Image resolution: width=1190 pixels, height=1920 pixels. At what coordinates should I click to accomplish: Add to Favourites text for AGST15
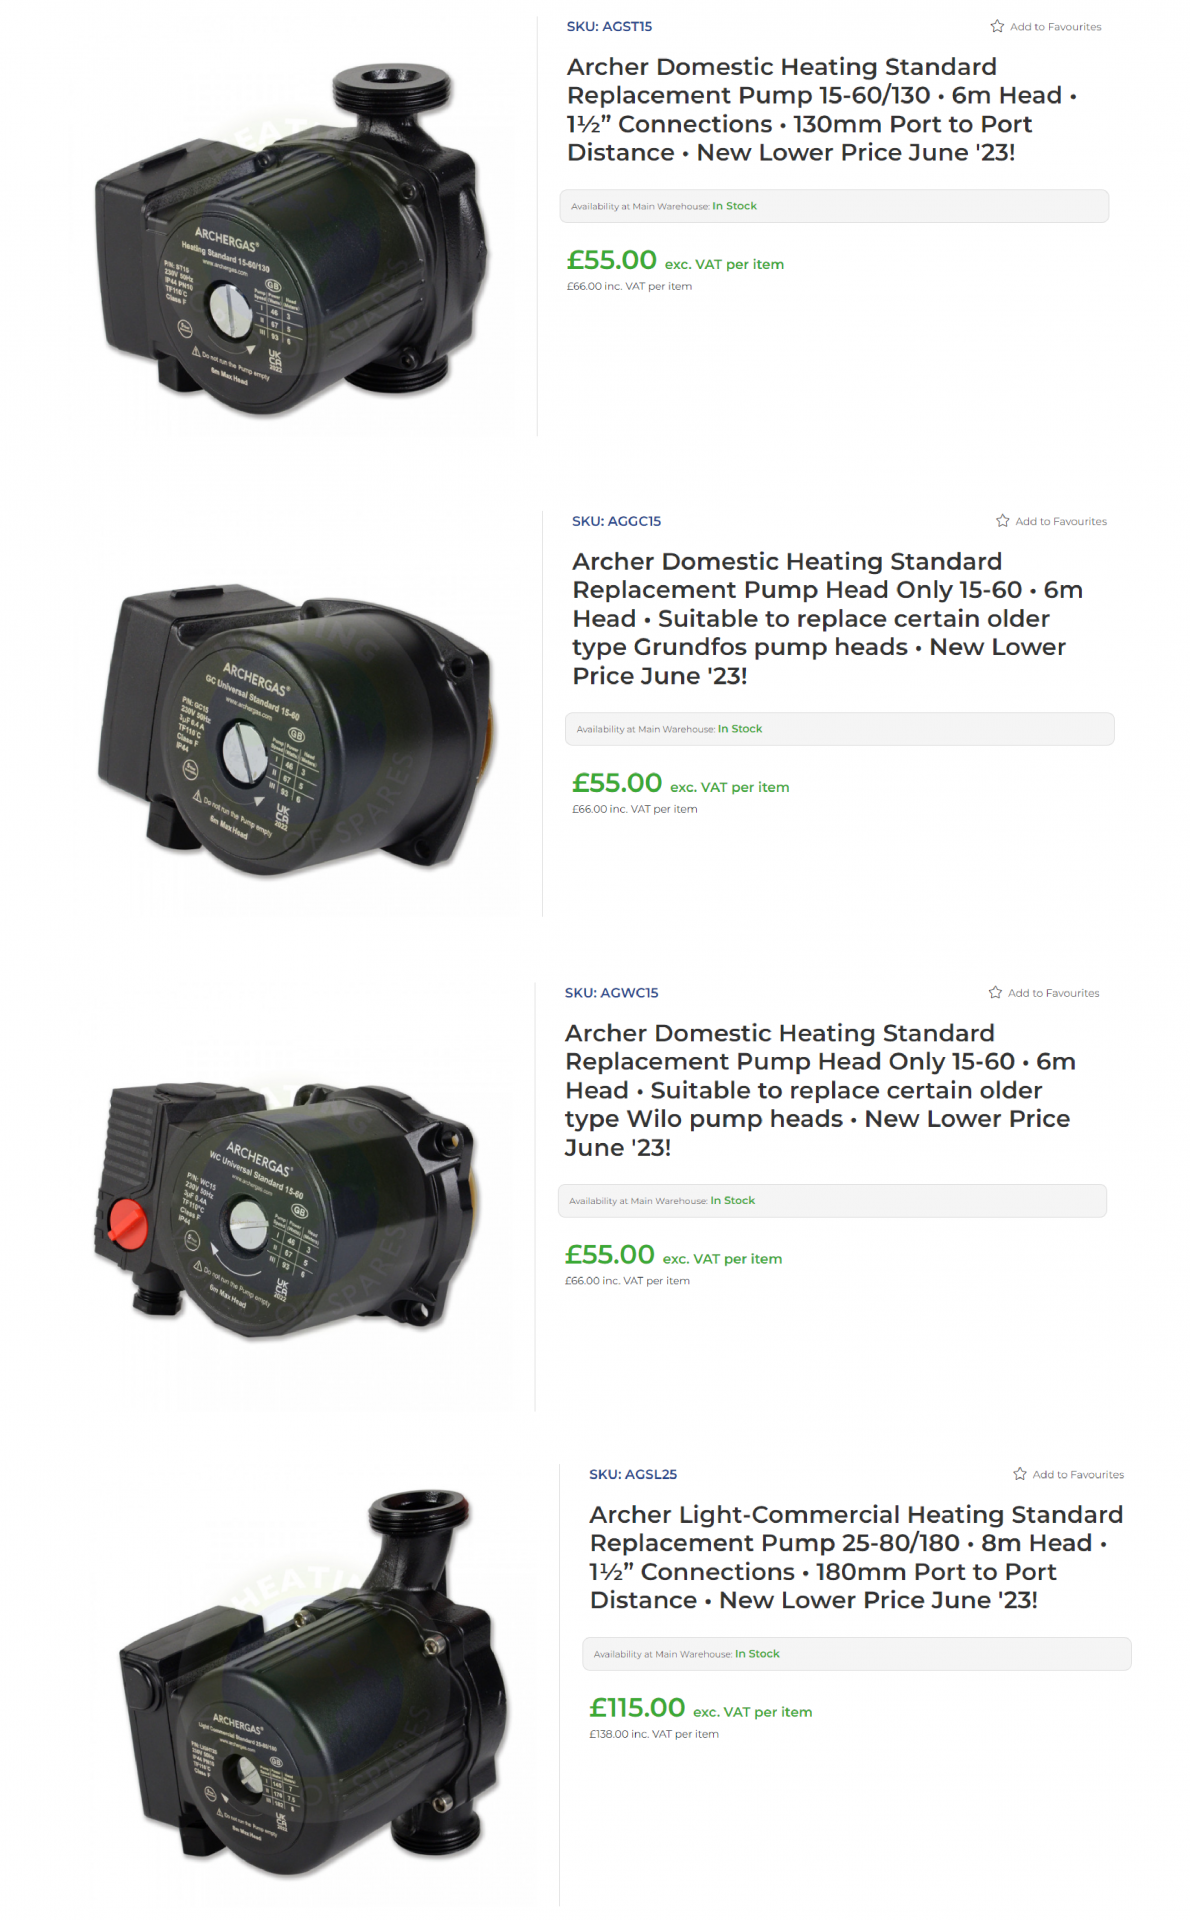(1055, 27)
